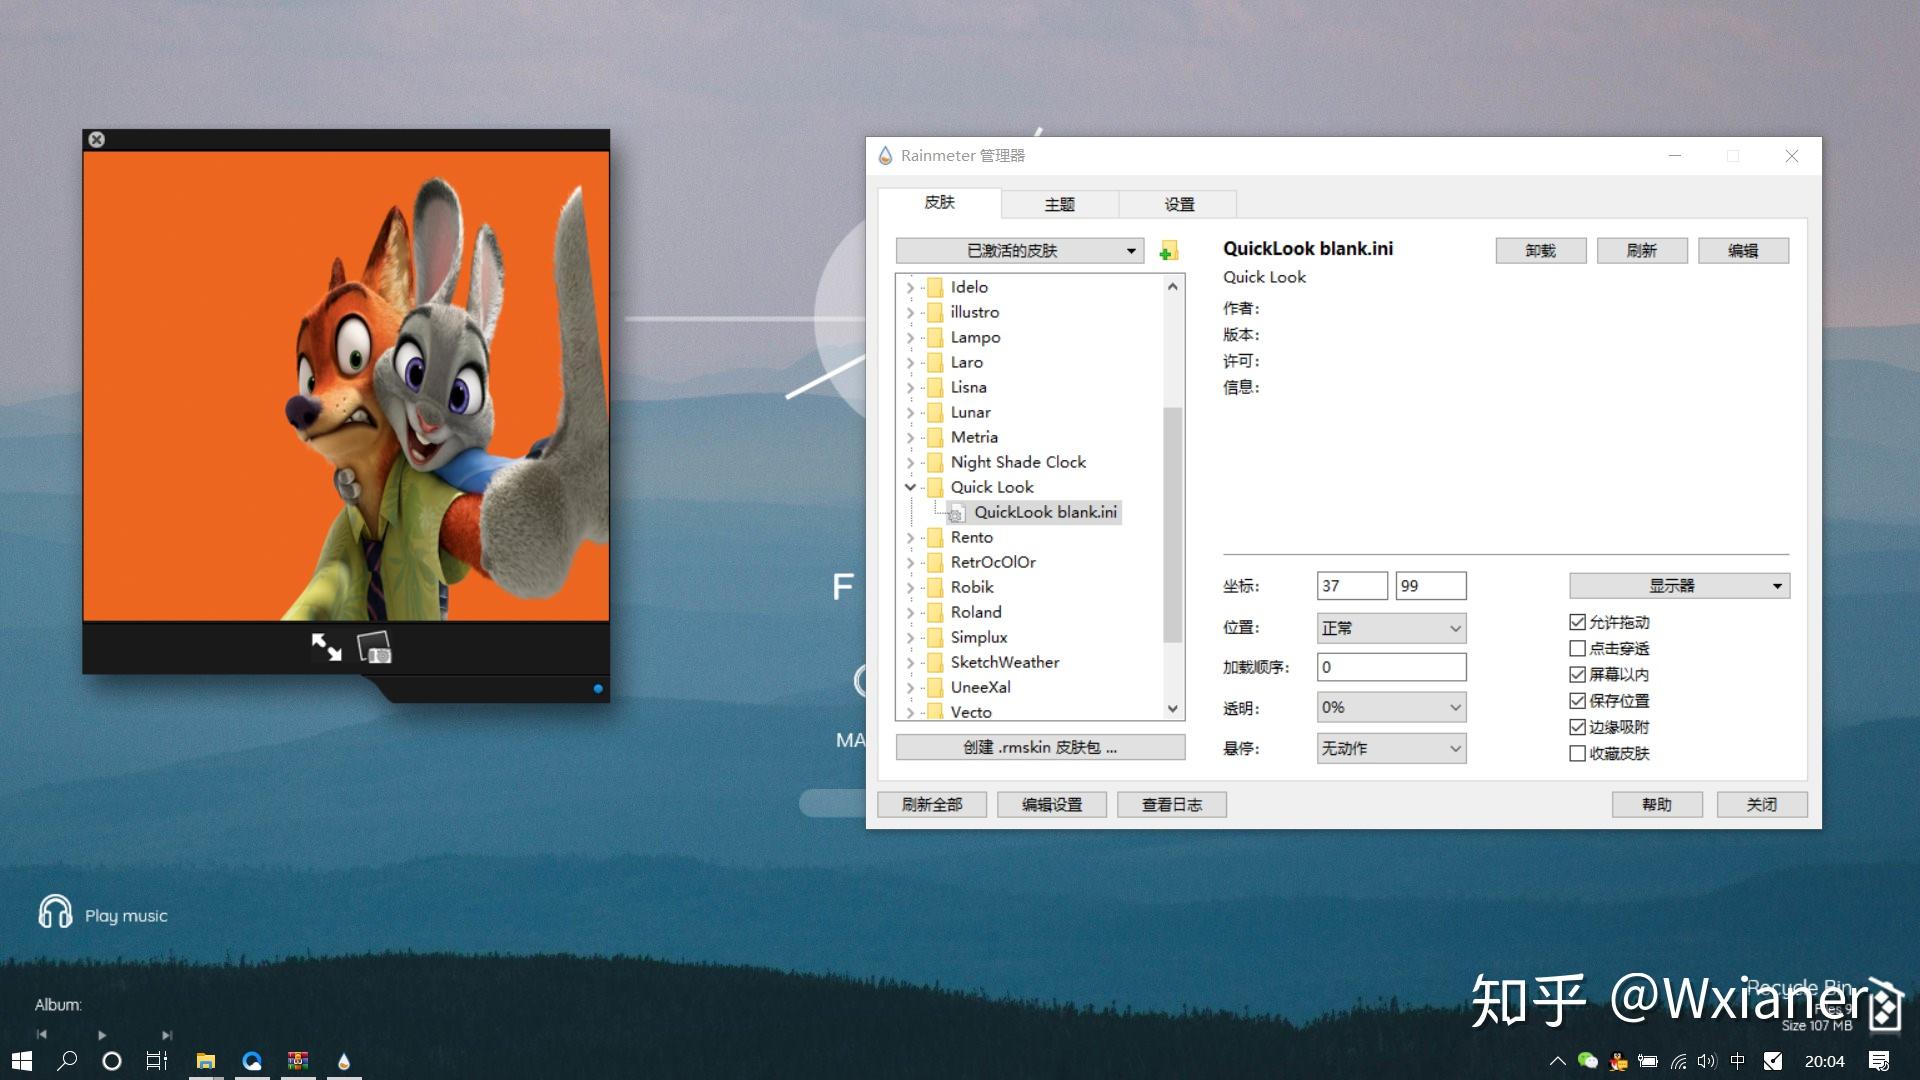The image size is (1920, 1080).
Task: Open the action center notifications icon
Action: (1879, 1061)
